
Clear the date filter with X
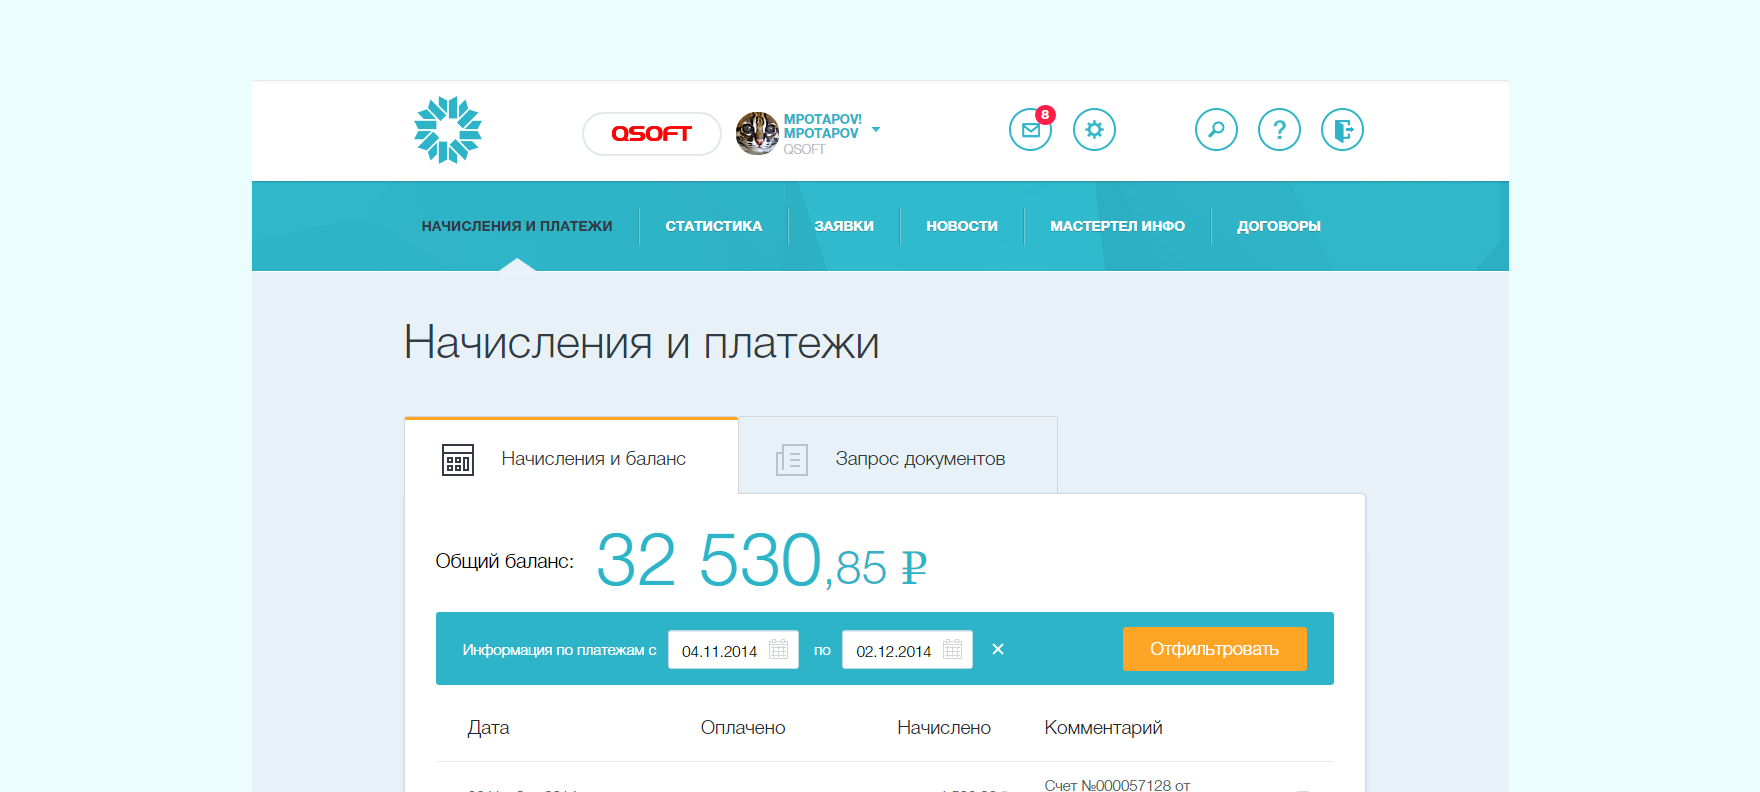point(998,649)
